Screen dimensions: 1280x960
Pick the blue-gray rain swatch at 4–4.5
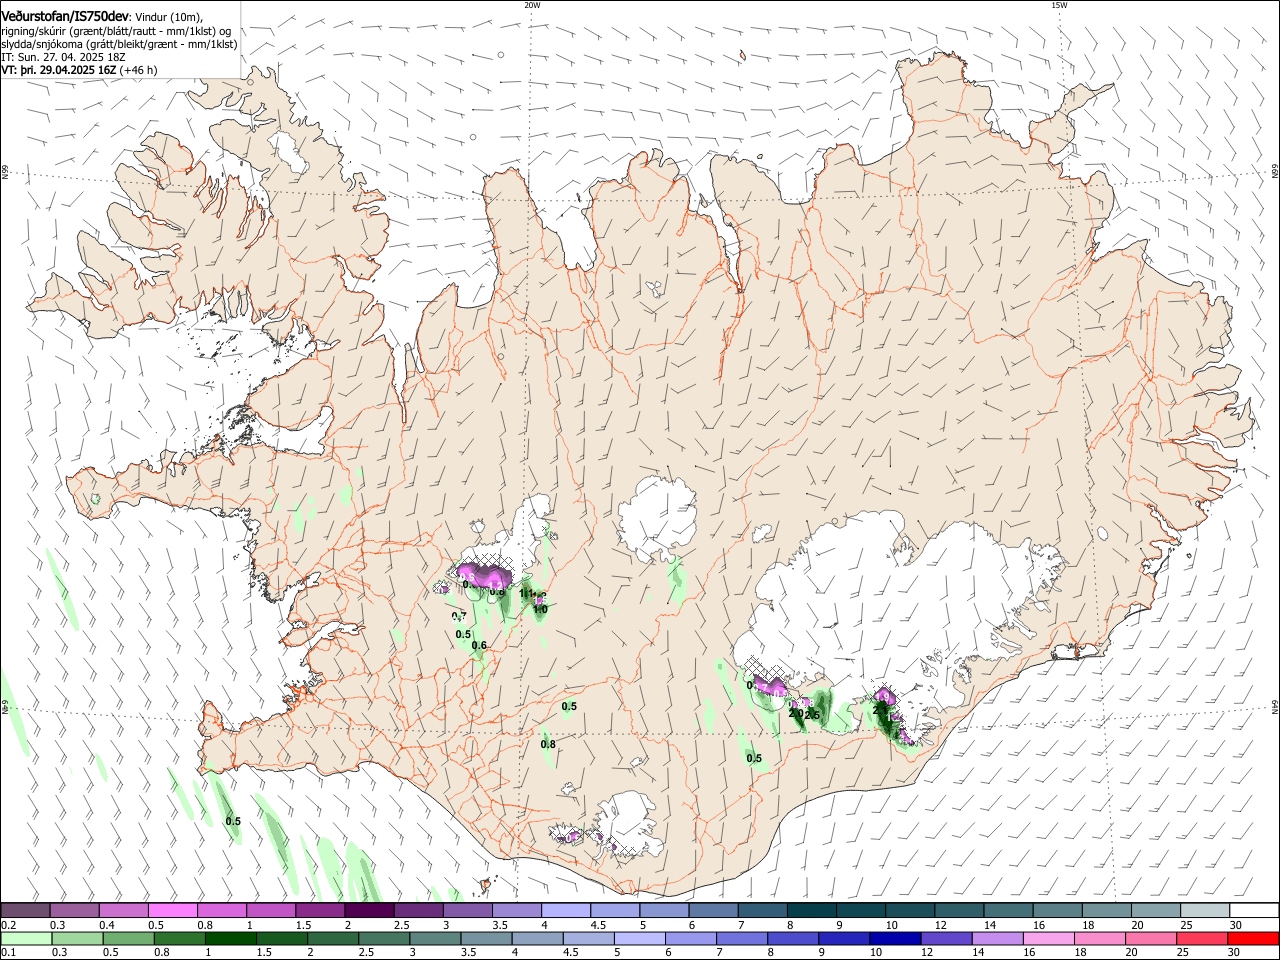537,939
